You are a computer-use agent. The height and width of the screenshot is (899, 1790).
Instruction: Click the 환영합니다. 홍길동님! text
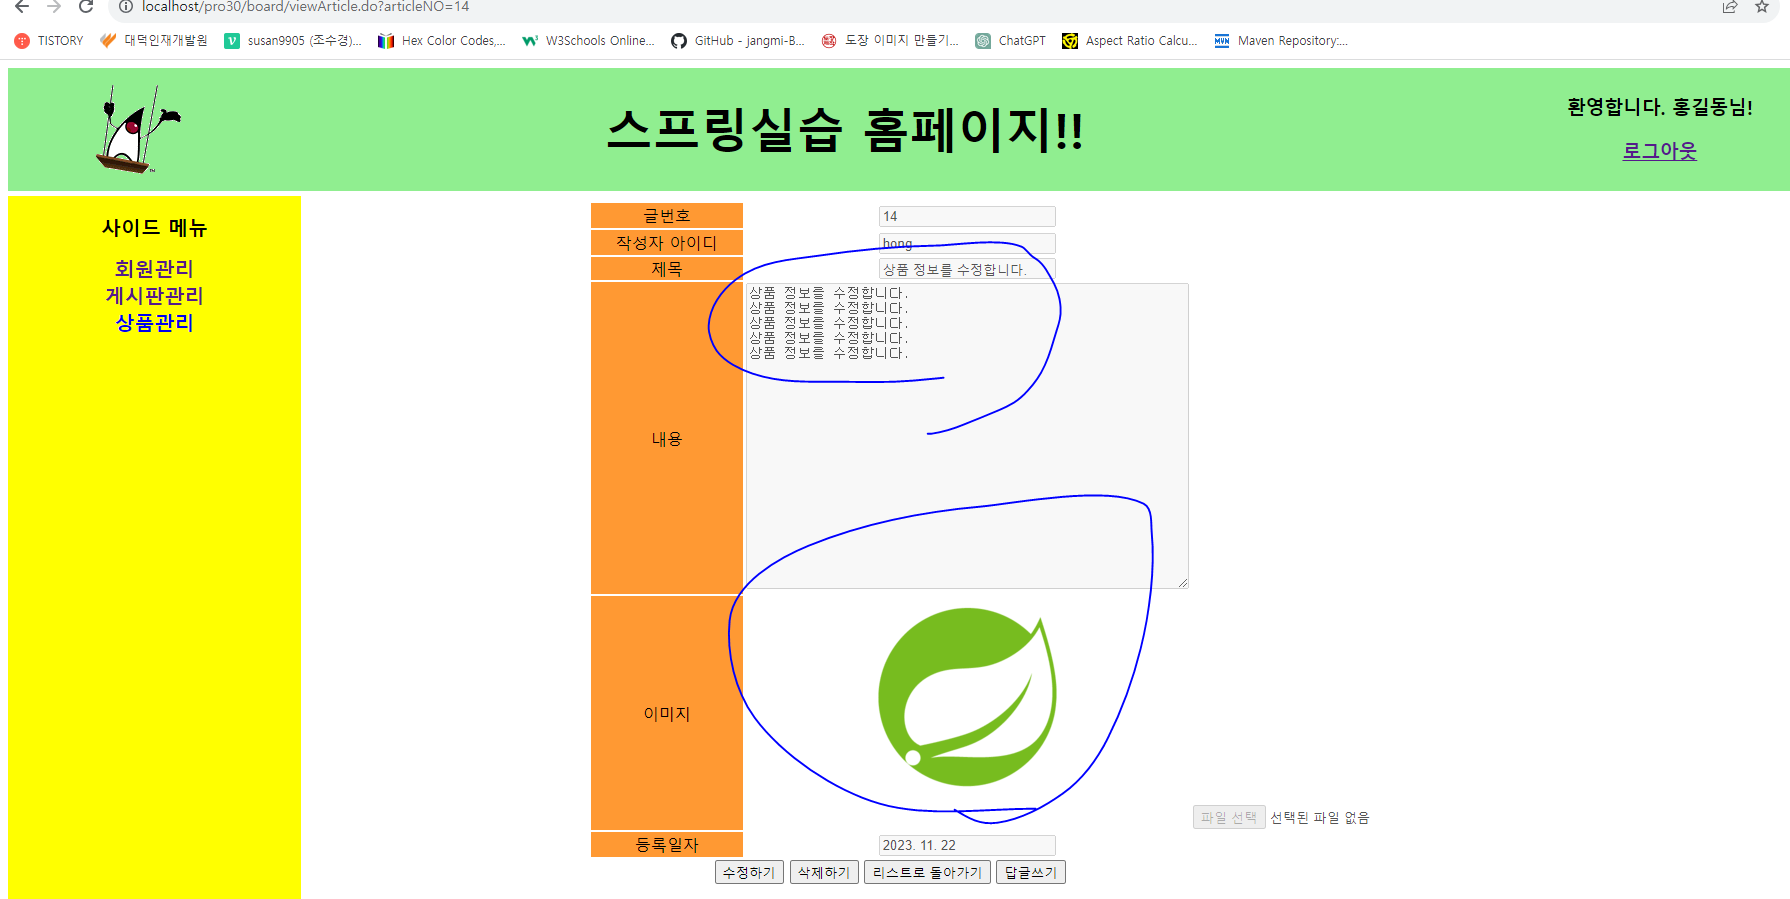point(1659,107)
